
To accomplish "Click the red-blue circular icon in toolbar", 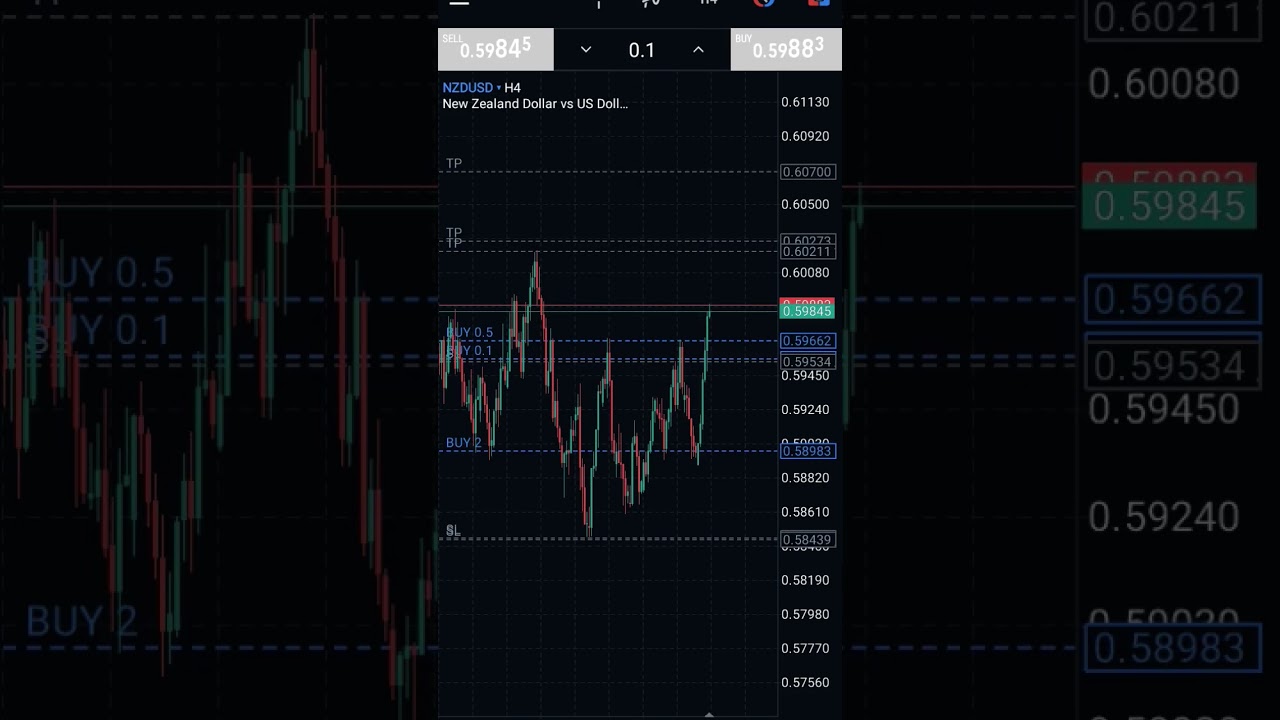I will [764, 3].
